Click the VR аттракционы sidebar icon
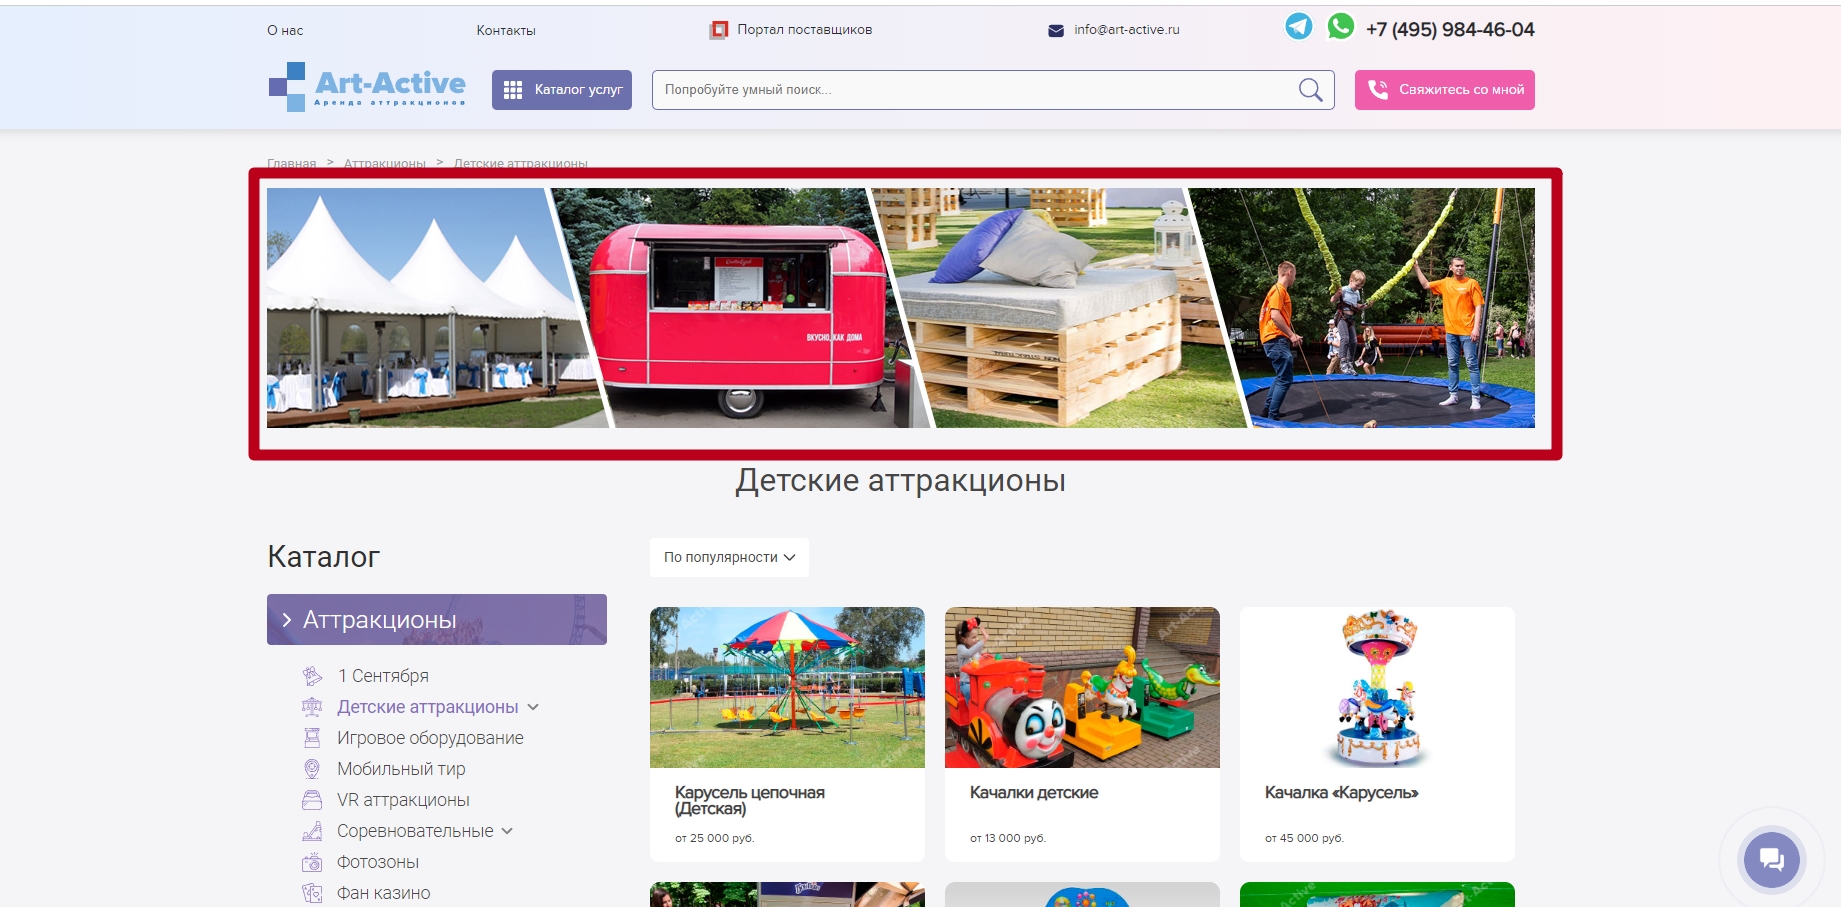This screenshot has width=1841, height=907. click(312, 800)
